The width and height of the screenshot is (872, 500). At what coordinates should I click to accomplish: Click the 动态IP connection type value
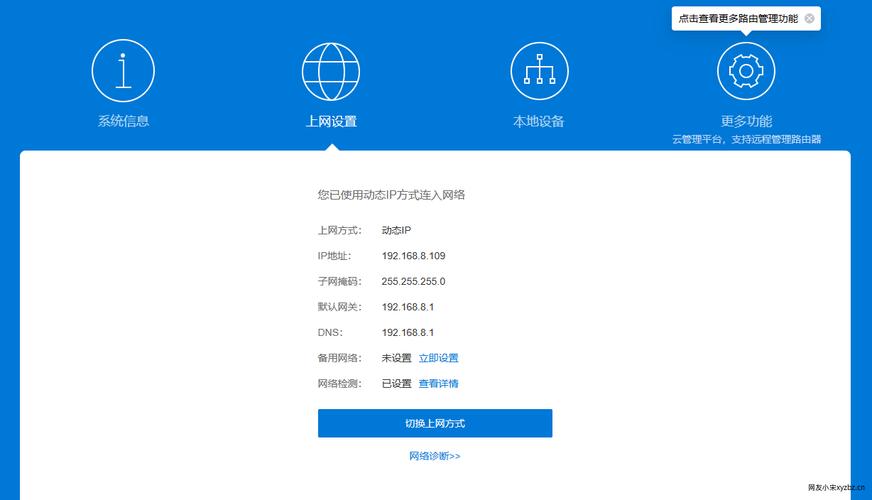[397, 230]
